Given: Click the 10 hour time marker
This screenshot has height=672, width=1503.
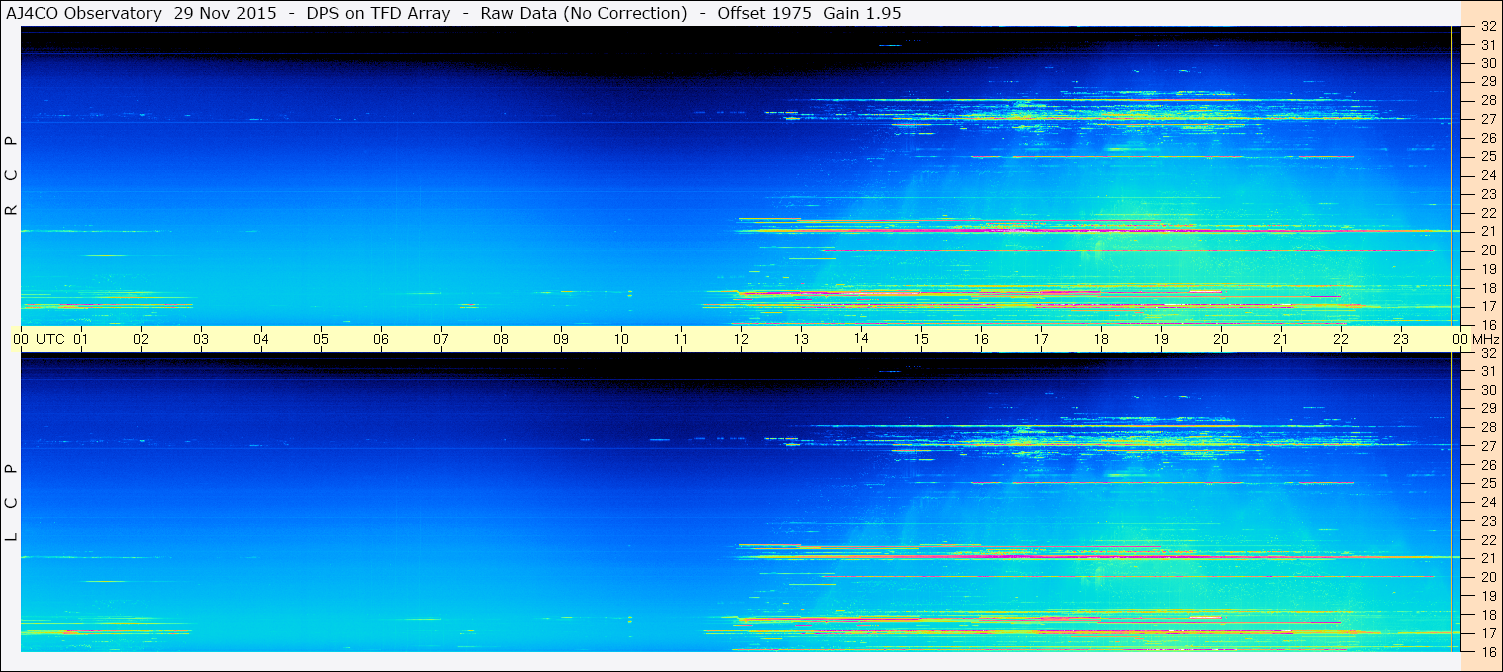Looking at the screenshot, I should pyautogui.click(x=621, y=339).
